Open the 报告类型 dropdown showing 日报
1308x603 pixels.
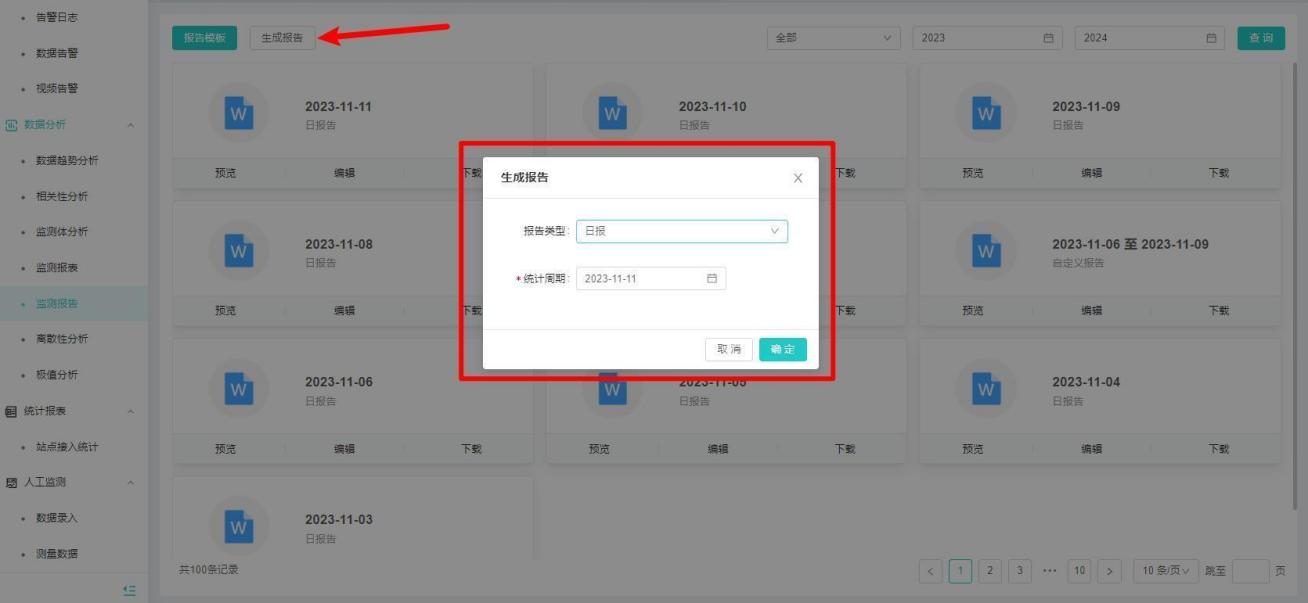click(681, 231)
